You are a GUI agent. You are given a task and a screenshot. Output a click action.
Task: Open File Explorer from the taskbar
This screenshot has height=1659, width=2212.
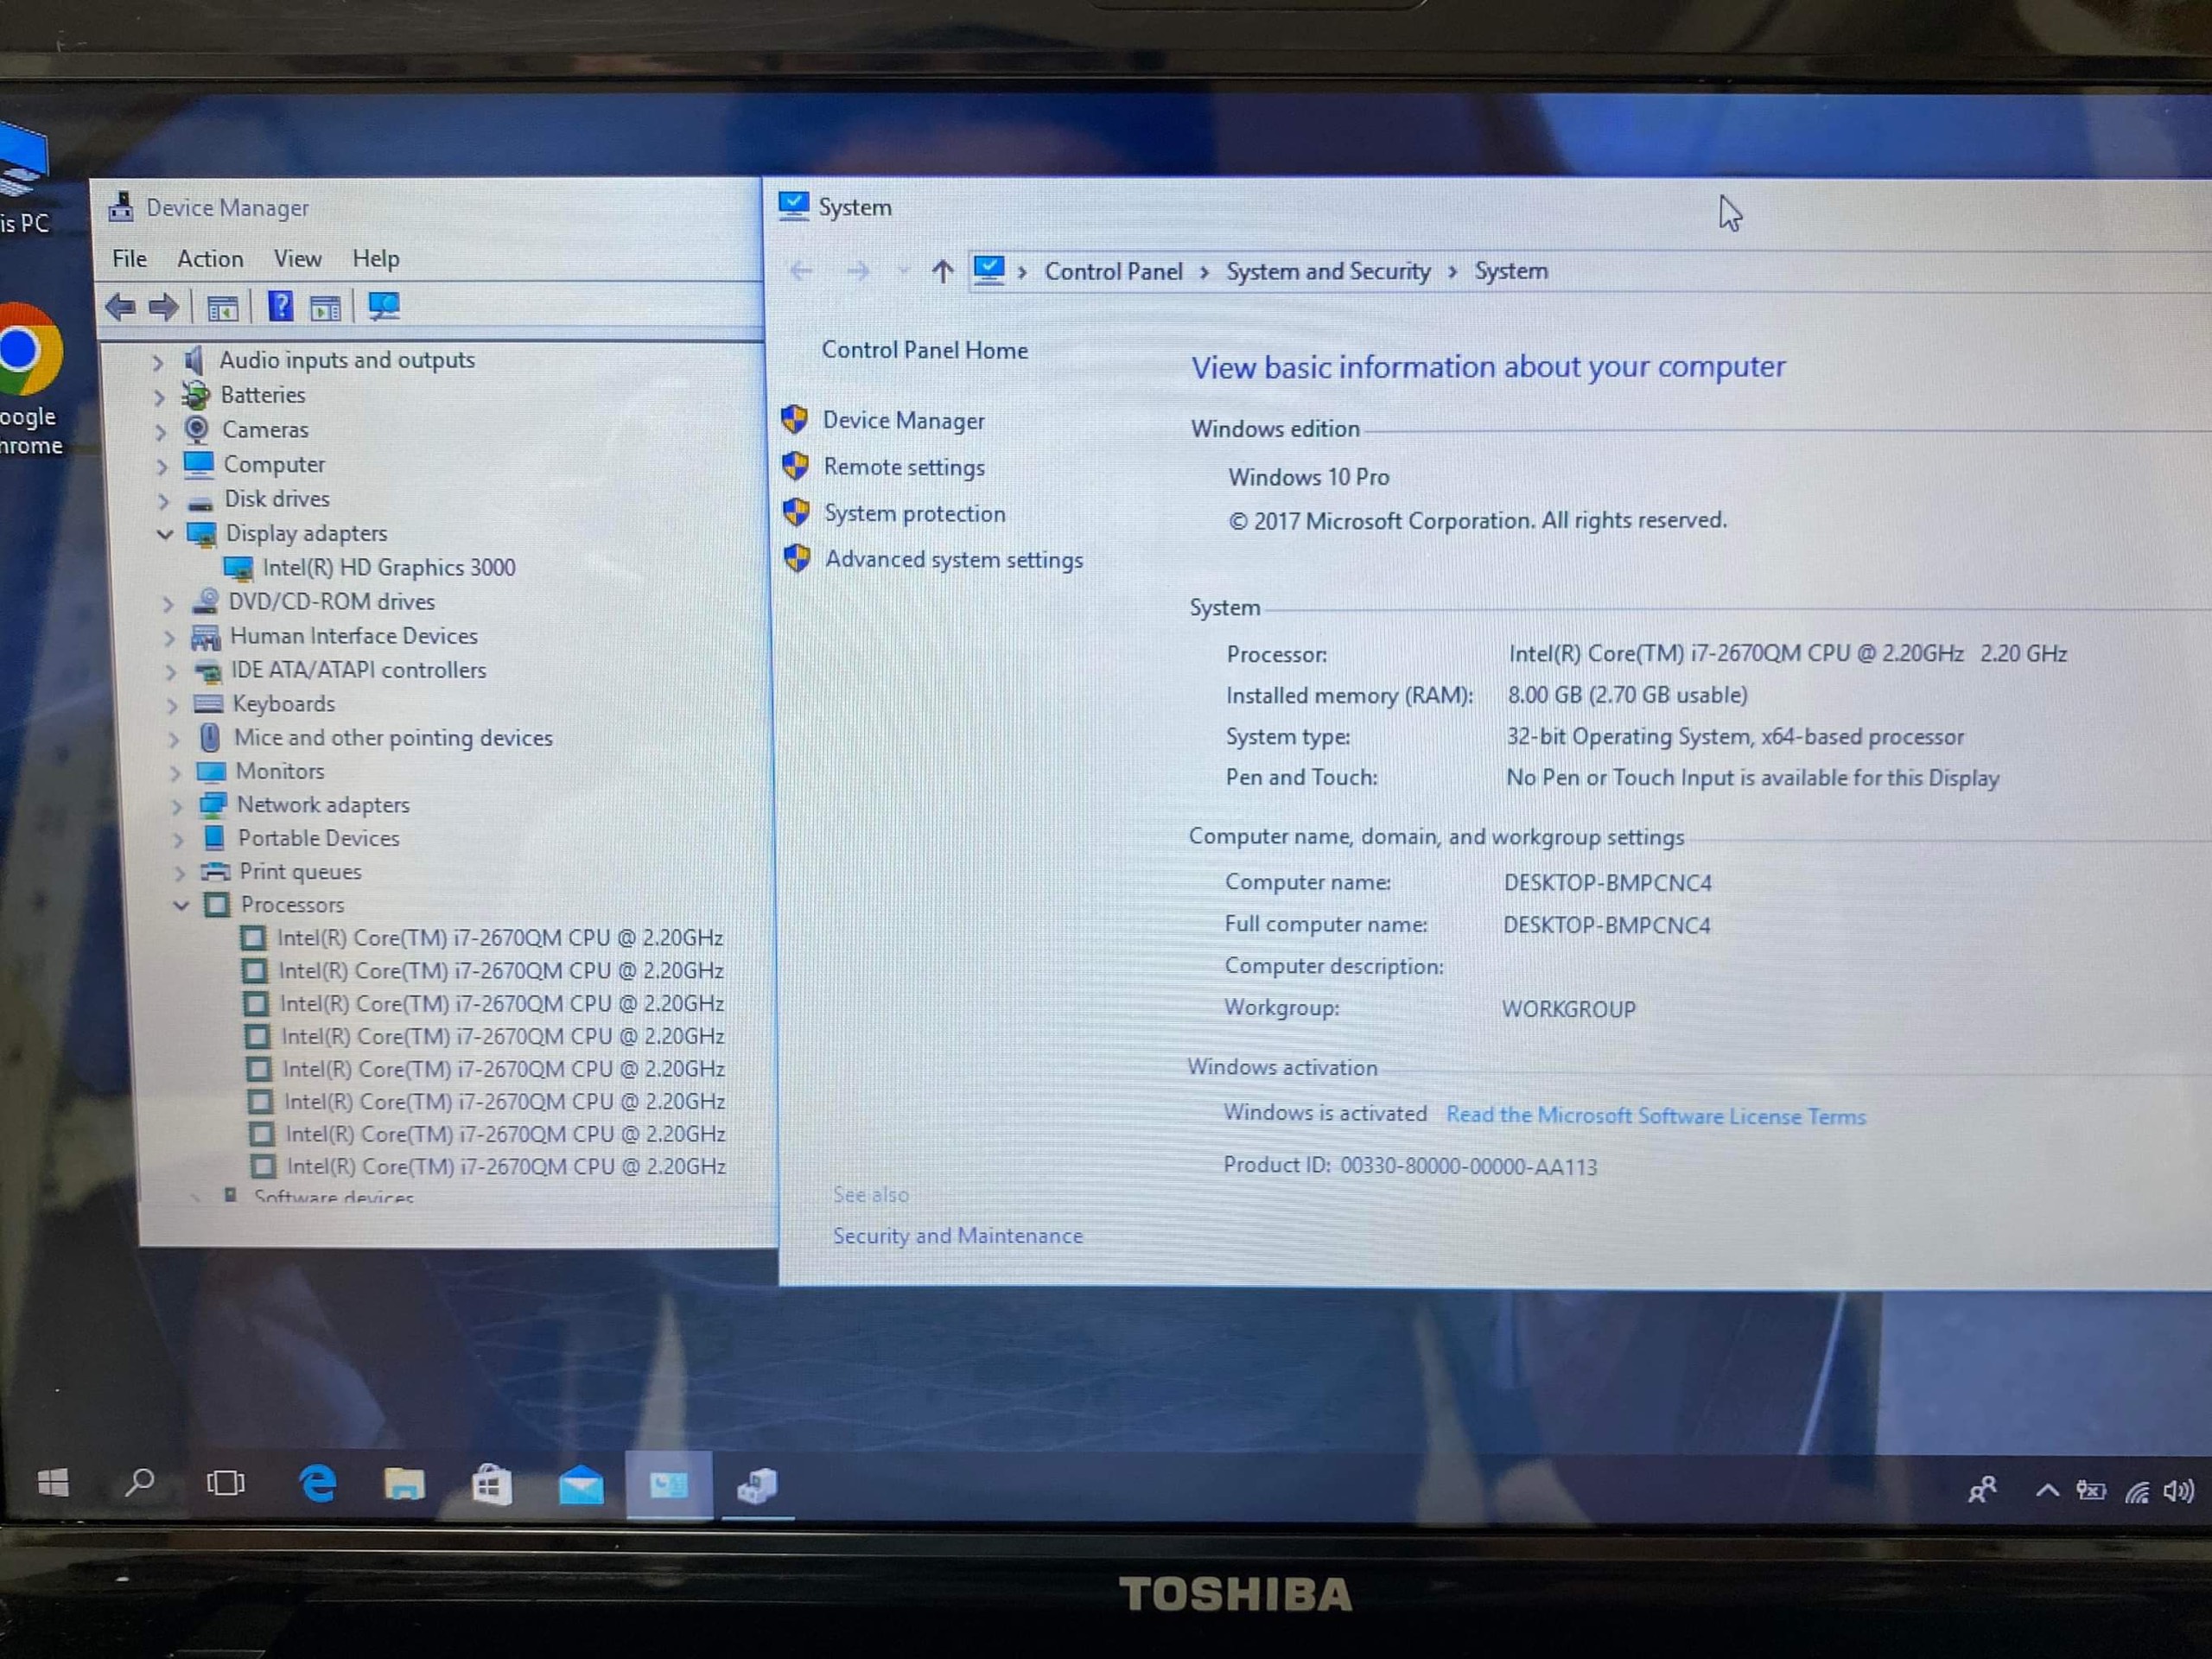(x=404, y=1485)
